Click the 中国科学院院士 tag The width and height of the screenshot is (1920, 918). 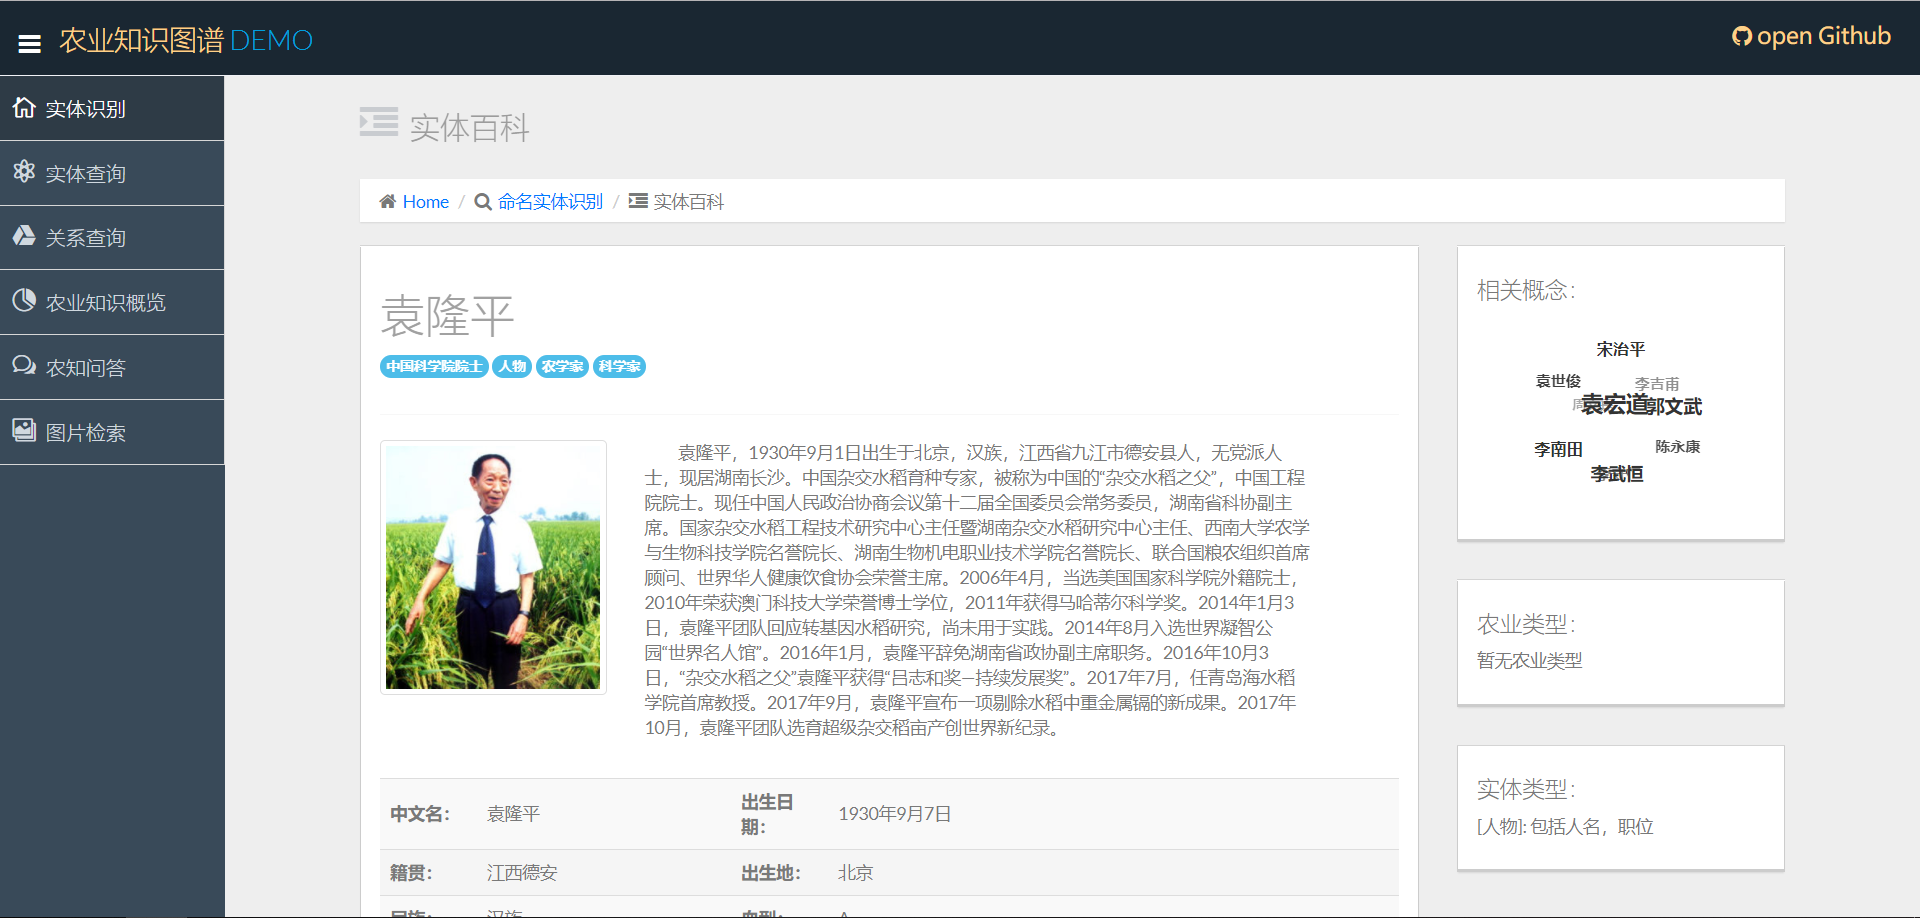[x=433, y=366]
